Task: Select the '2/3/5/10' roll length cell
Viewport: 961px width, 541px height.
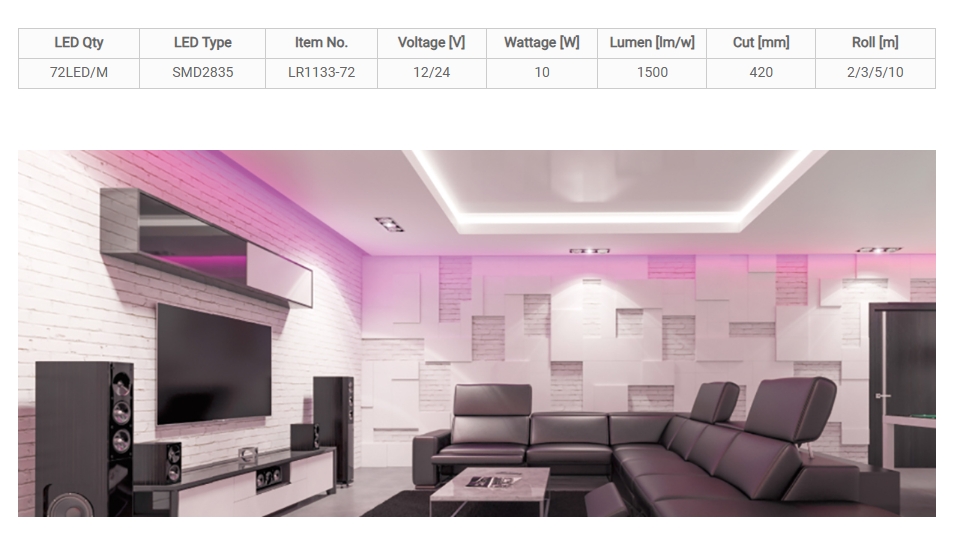Action: 875,73
